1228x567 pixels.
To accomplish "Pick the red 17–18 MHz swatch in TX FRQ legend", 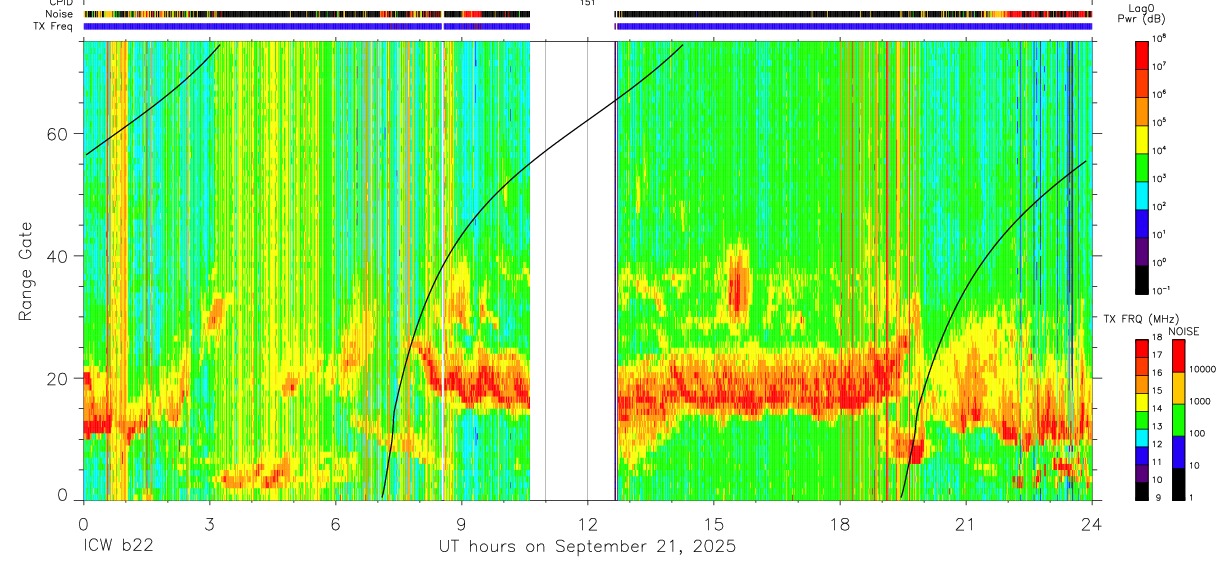I will 1142,348.
